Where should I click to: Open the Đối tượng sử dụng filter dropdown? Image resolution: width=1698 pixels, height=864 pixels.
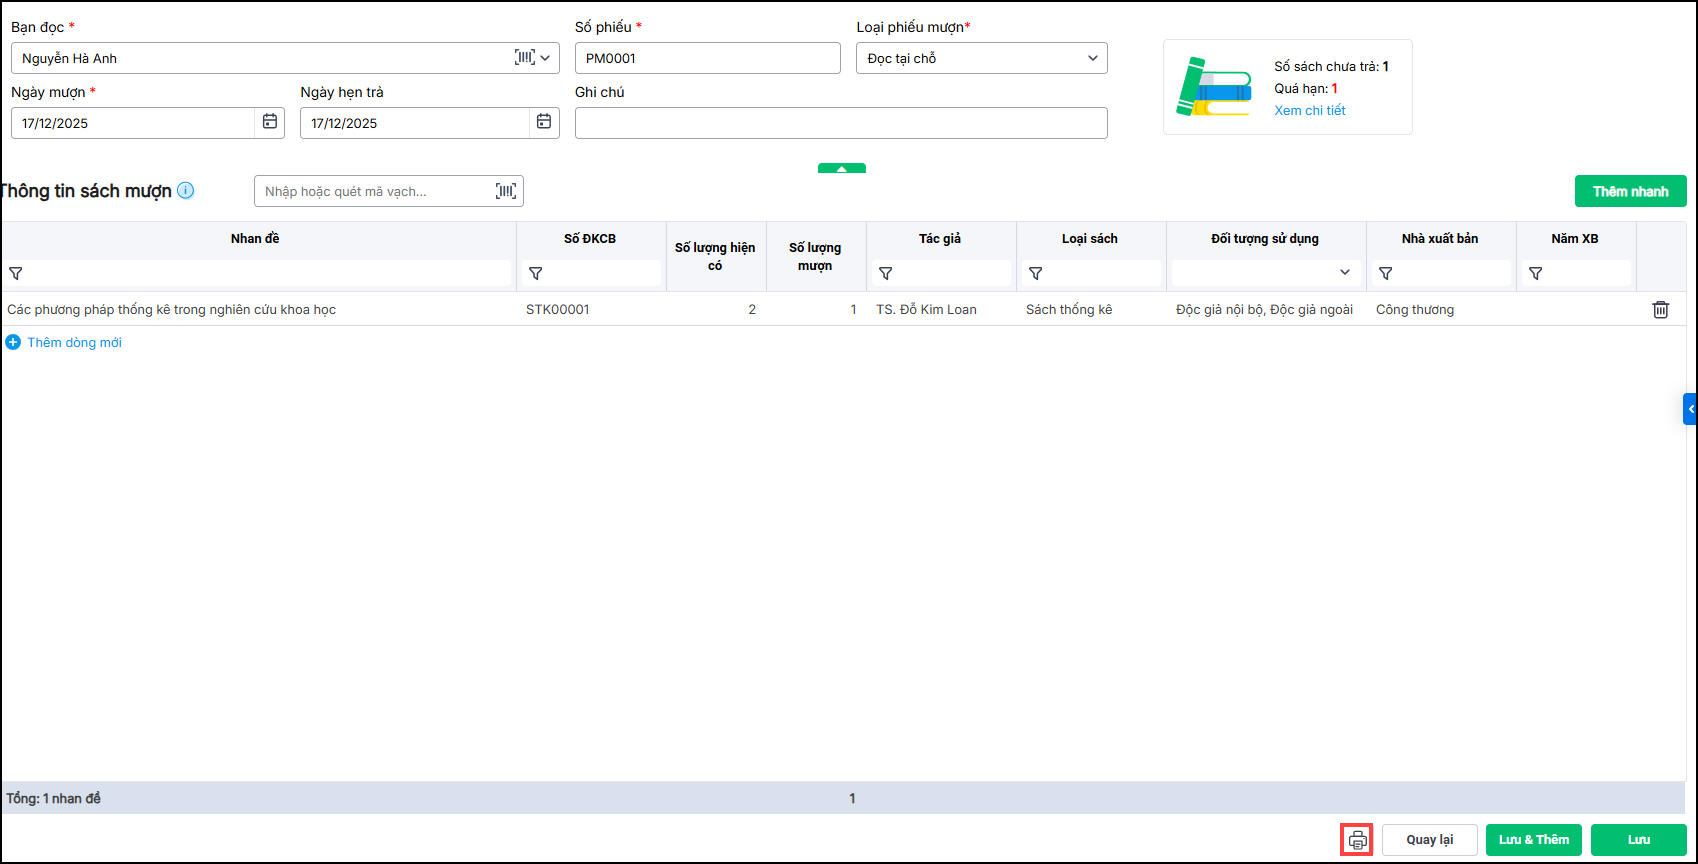pos(1344,272)
